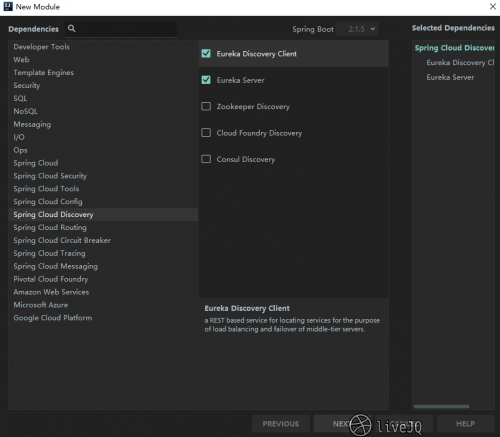Select Spring Cloud Tracing category
Image resolution: width=500 pixels, height=437 pixels.
coord(103,253)
